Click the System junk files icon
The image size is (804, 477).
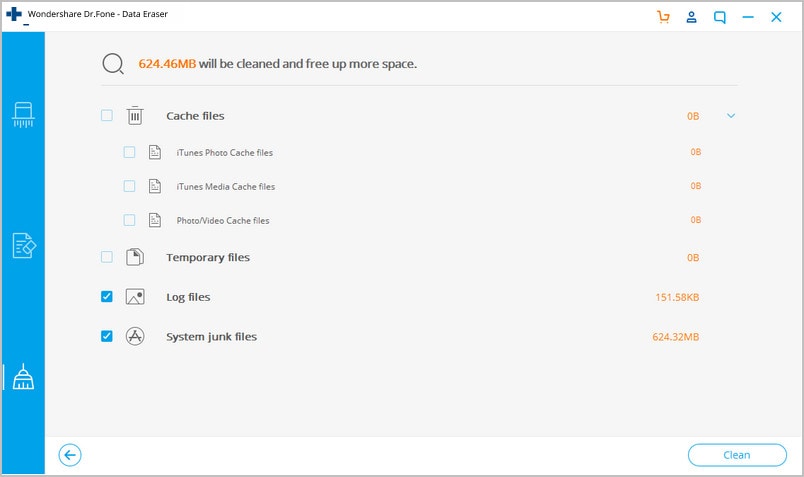click(x=135, y=337)
